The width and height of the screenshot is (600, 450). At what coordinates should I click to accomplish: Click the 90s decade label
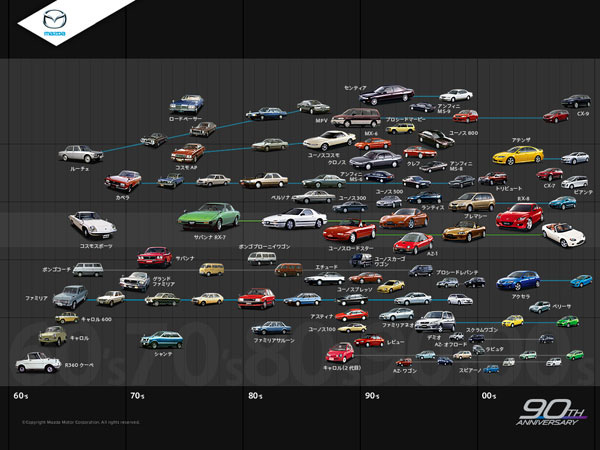coord(372,396)
